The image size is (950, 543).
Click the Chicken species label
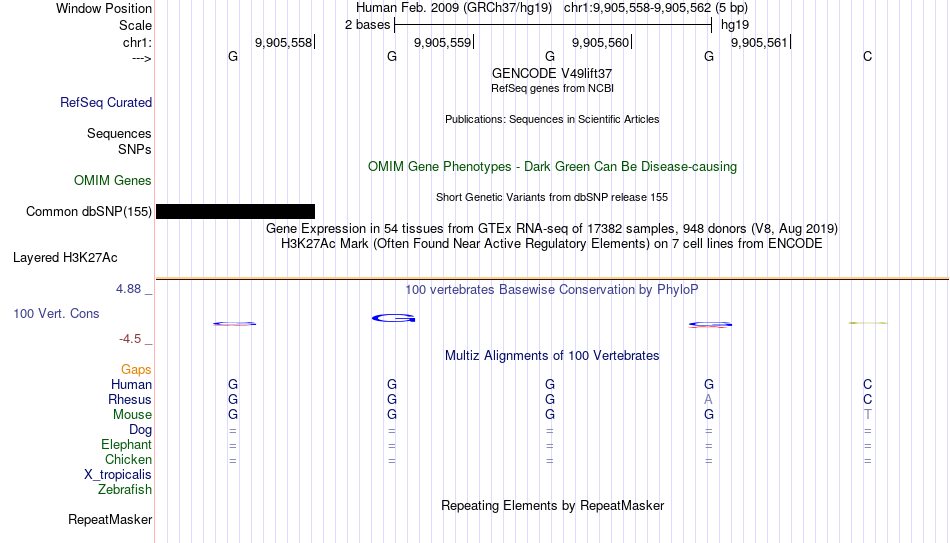pos(128,460)
